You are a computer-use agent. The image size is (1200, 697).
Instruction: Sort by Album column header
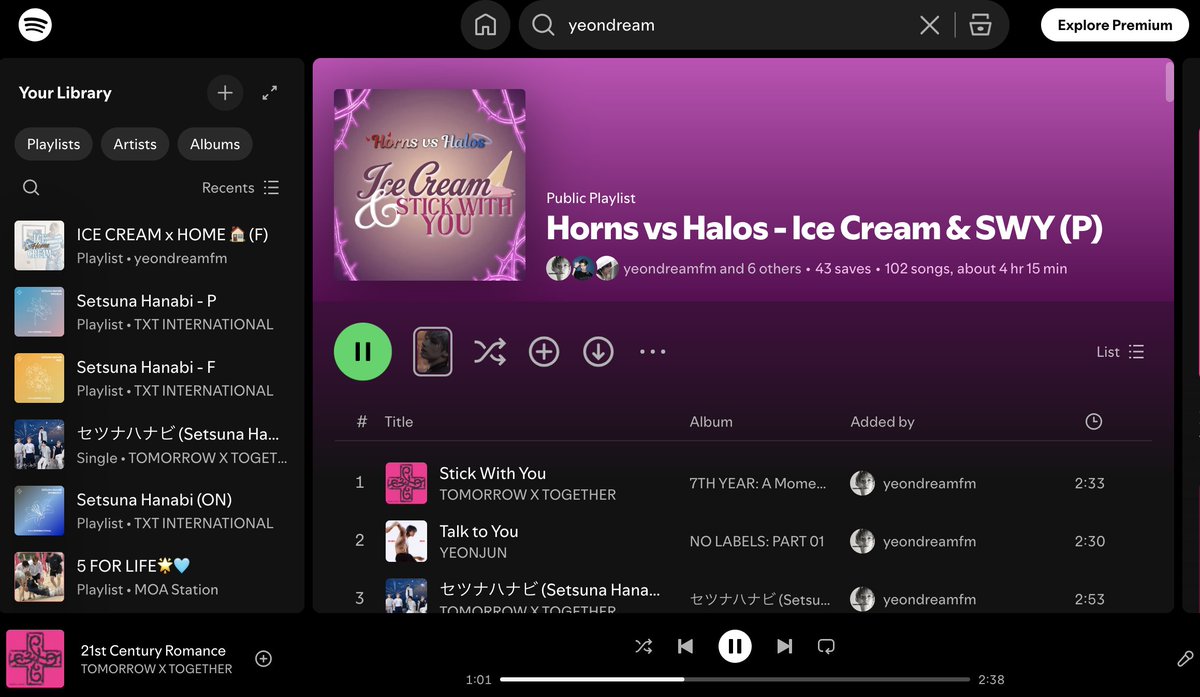pyautogui.click(x=711, y=422)
